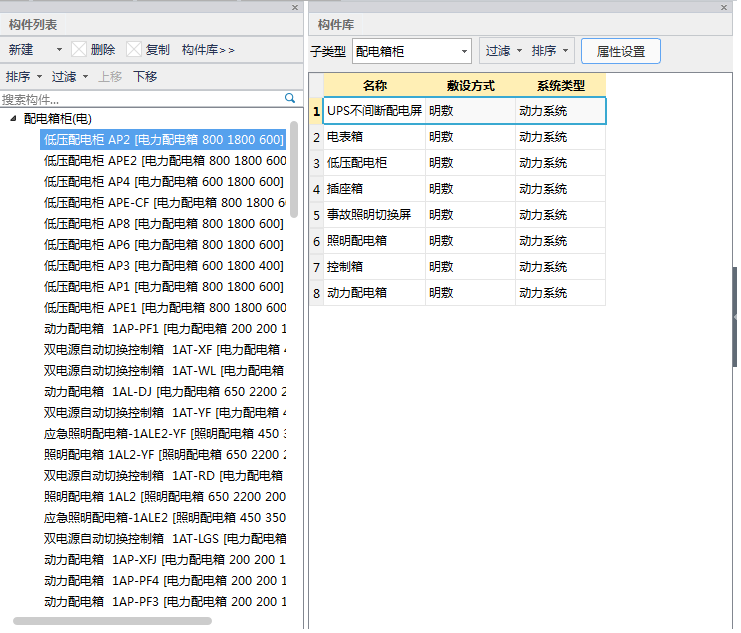The width and height of the screenshot is (741, 633).
Task: Select 低压配电柜 AP4 in the component tree
Action: click(164, 181)
